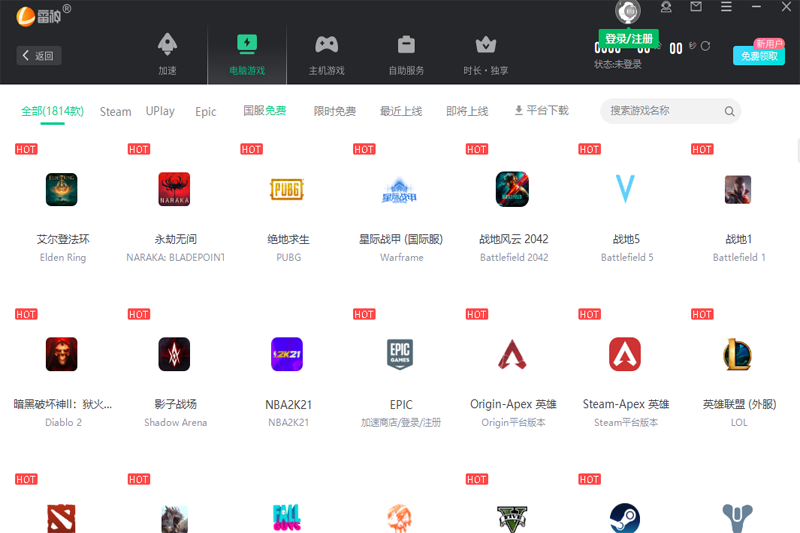Open the GTA V game icon
The image size is (800, 533).
coord(512,519)
